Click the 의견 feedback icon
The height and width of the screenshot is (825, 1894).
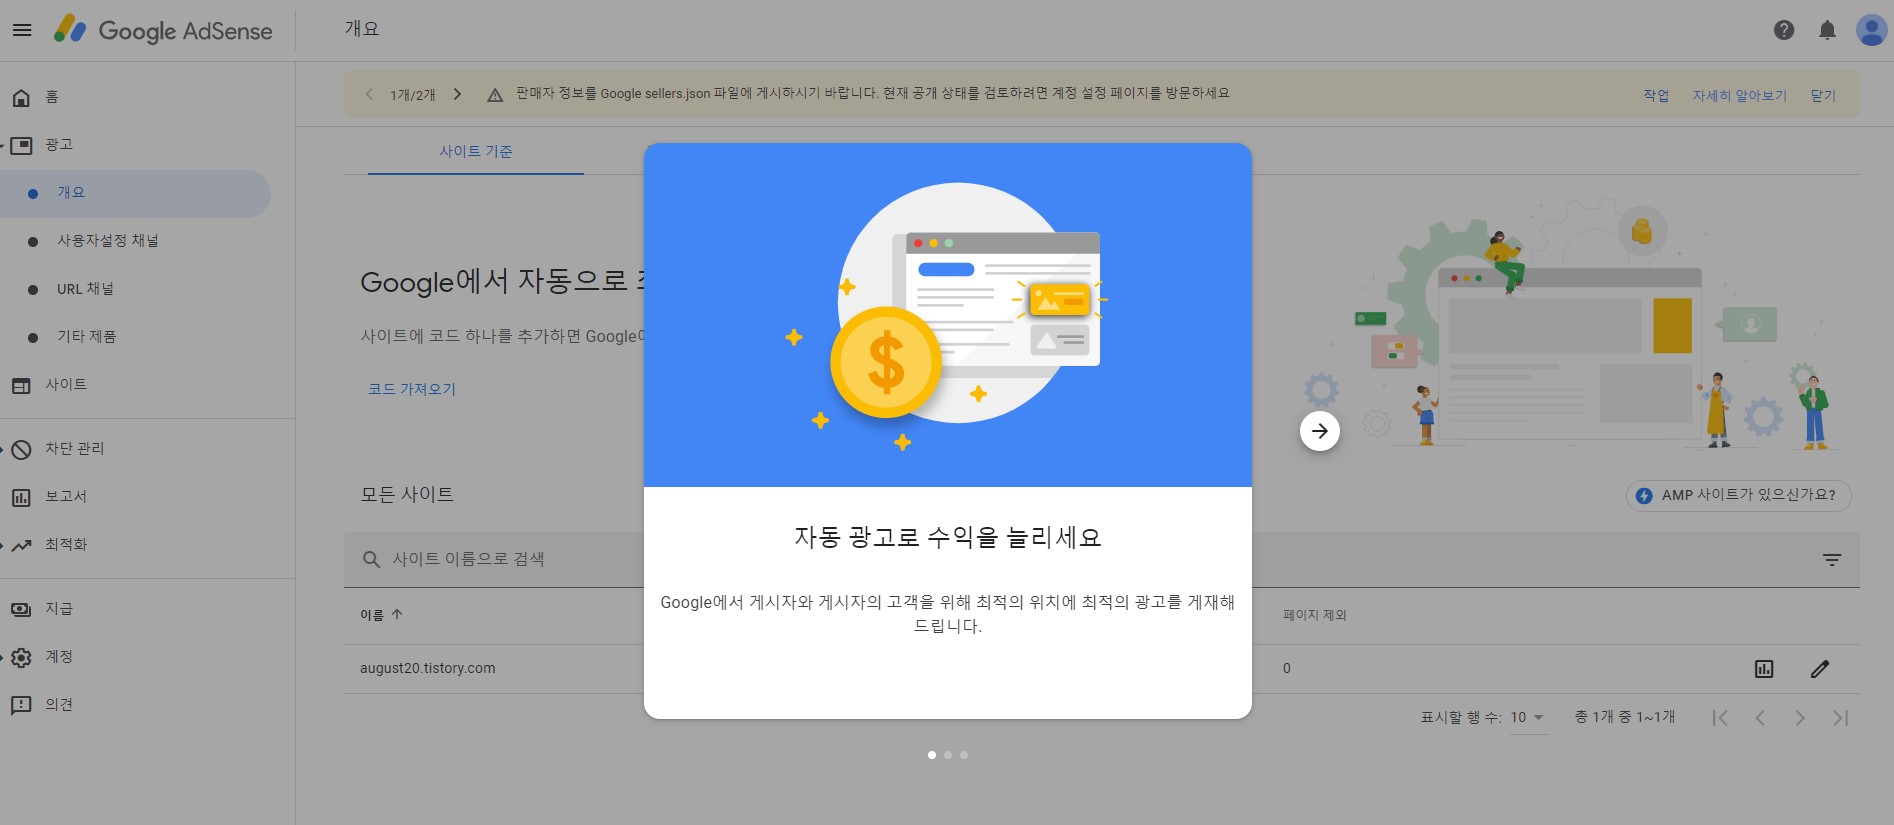(21, 705)
